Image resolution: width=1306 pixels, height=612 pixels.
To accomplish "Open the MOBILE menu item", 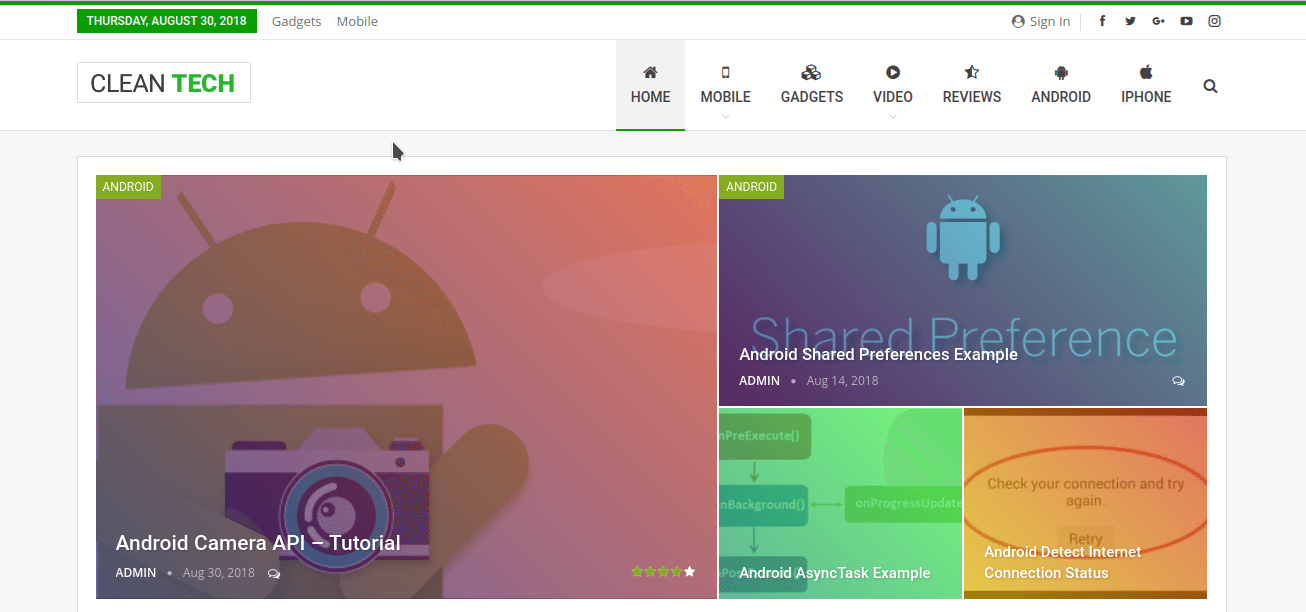I will 726,97.
